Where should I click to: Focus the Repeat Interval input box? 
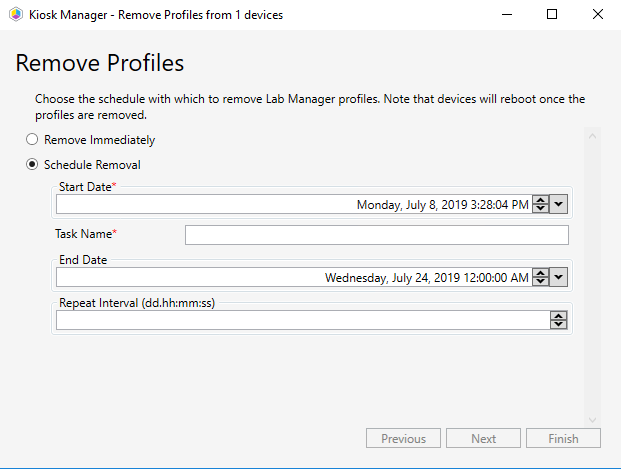click(x=302, y=320)
